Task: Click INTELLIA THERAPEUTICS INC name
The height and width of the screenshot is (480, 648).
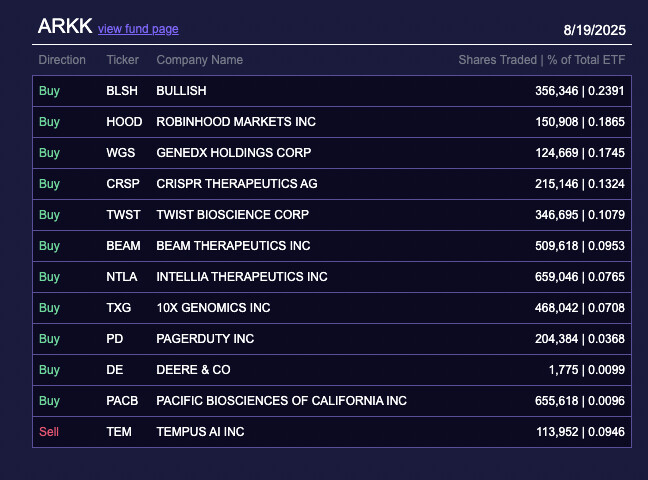Action: [x=242, y=277]
